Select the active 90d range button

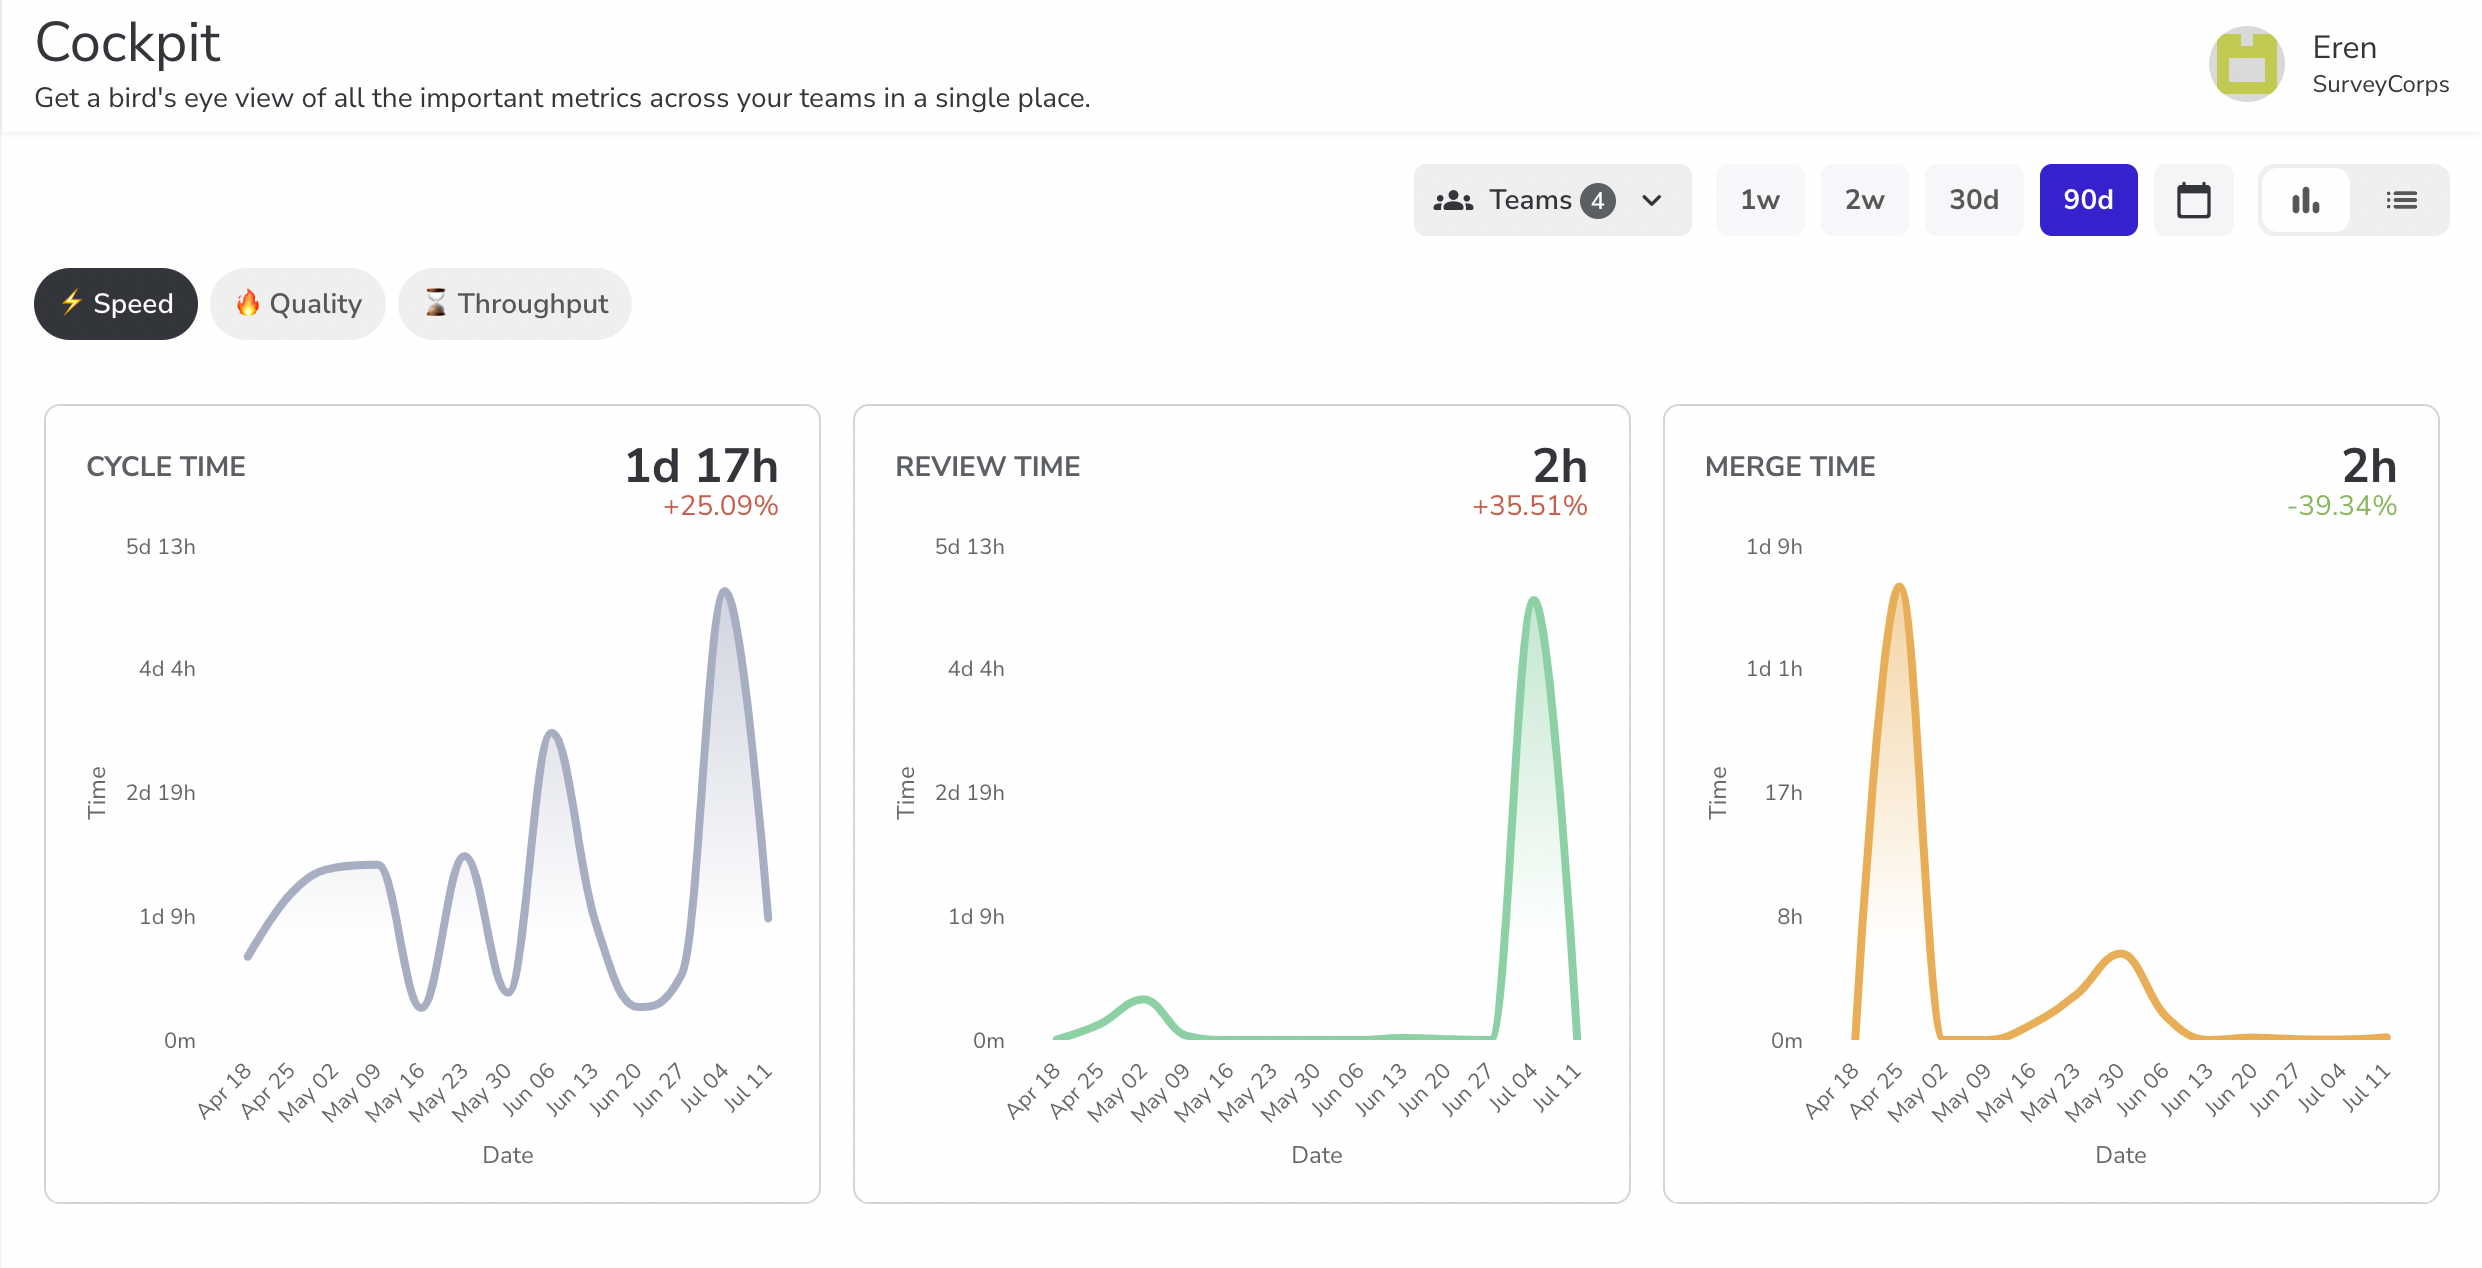pos(2088,200)
